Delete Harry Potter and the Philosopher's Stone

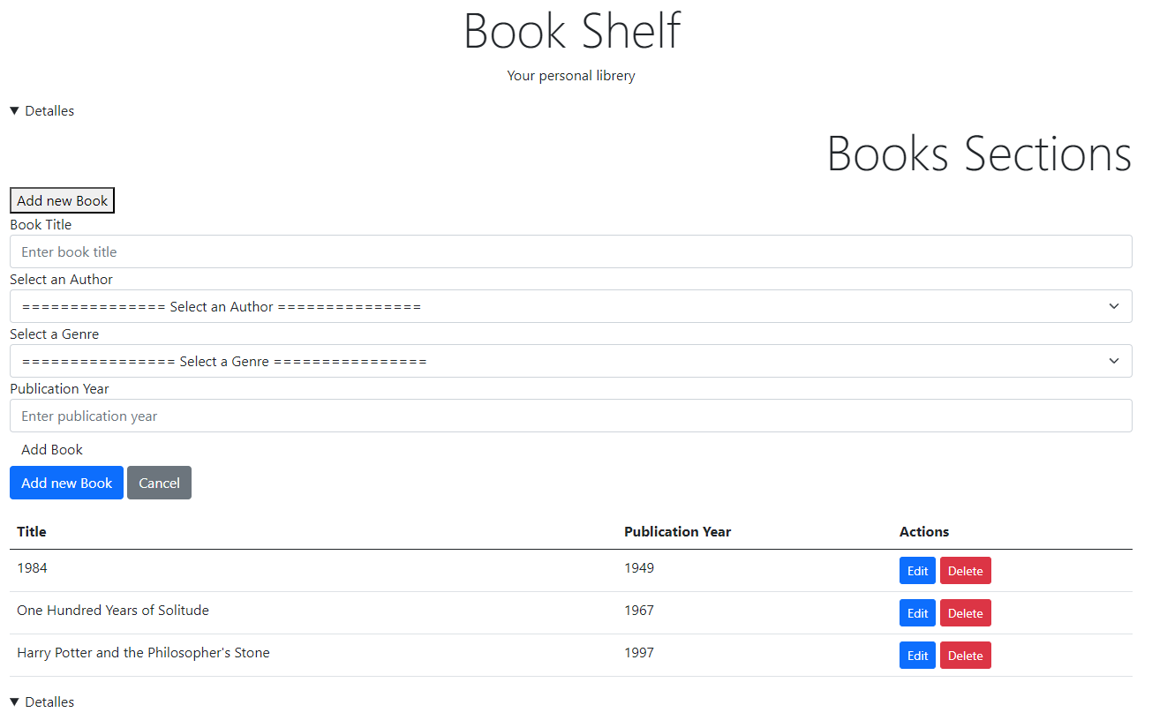click(965, 655)
